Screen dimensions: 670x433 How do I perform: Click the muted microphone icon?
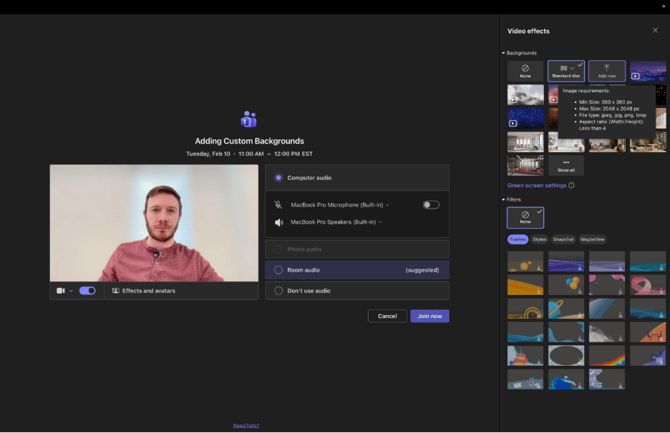[278, 205]
